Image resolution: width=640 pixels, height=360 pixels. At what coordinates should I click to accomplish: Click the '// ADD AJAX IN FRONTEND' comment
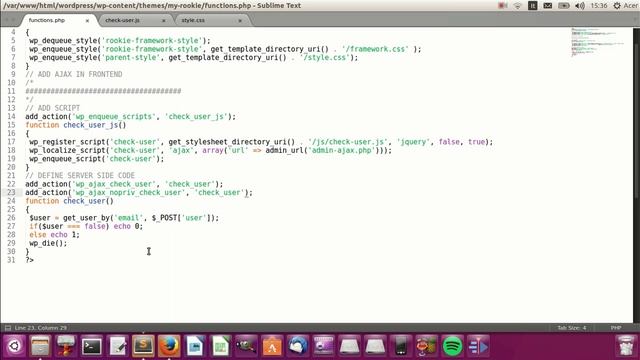[74, 74]
